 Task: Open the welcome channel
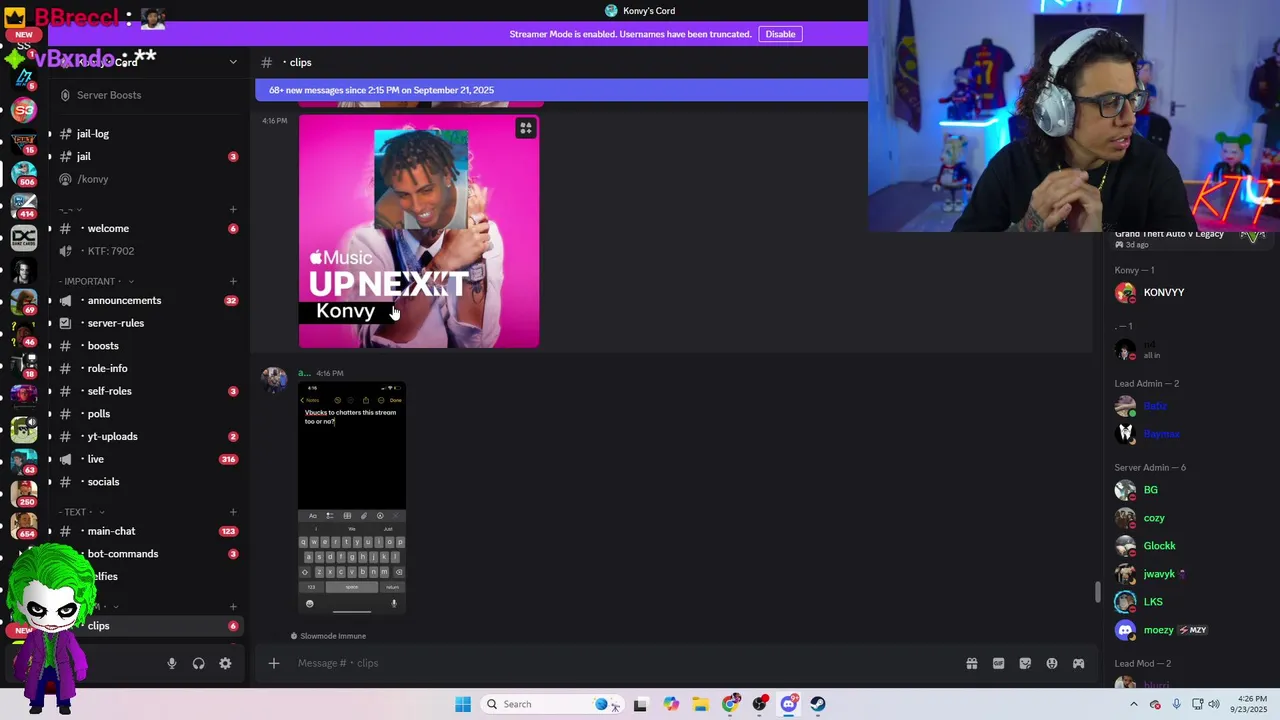point(149,229)
